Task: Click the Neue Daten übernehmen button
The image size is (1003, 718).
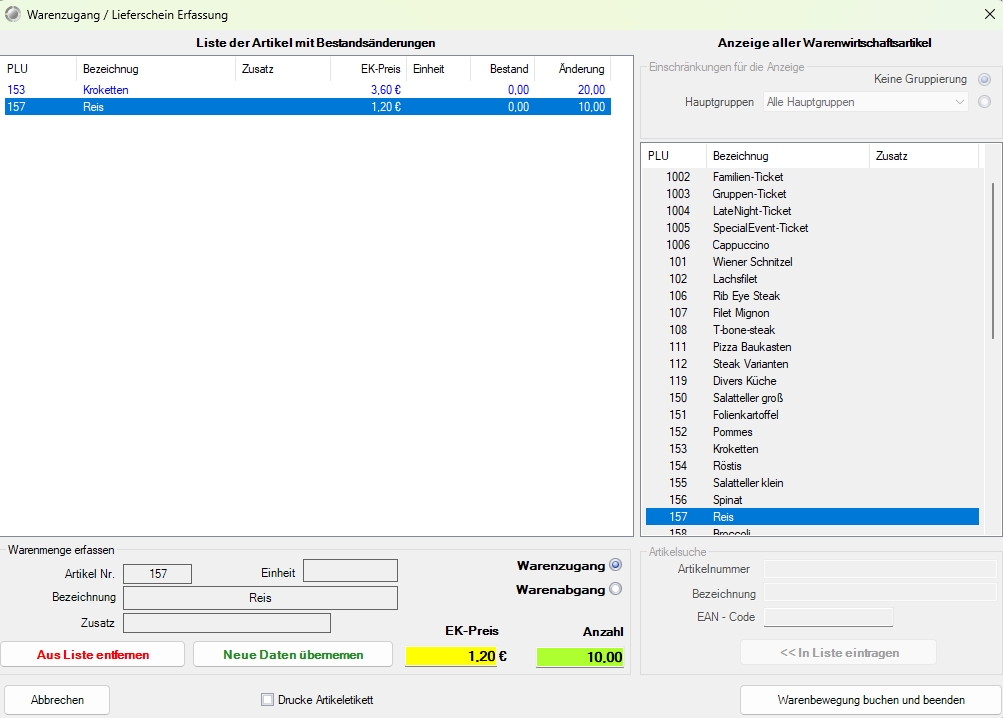Action: [x=293, y=655]
